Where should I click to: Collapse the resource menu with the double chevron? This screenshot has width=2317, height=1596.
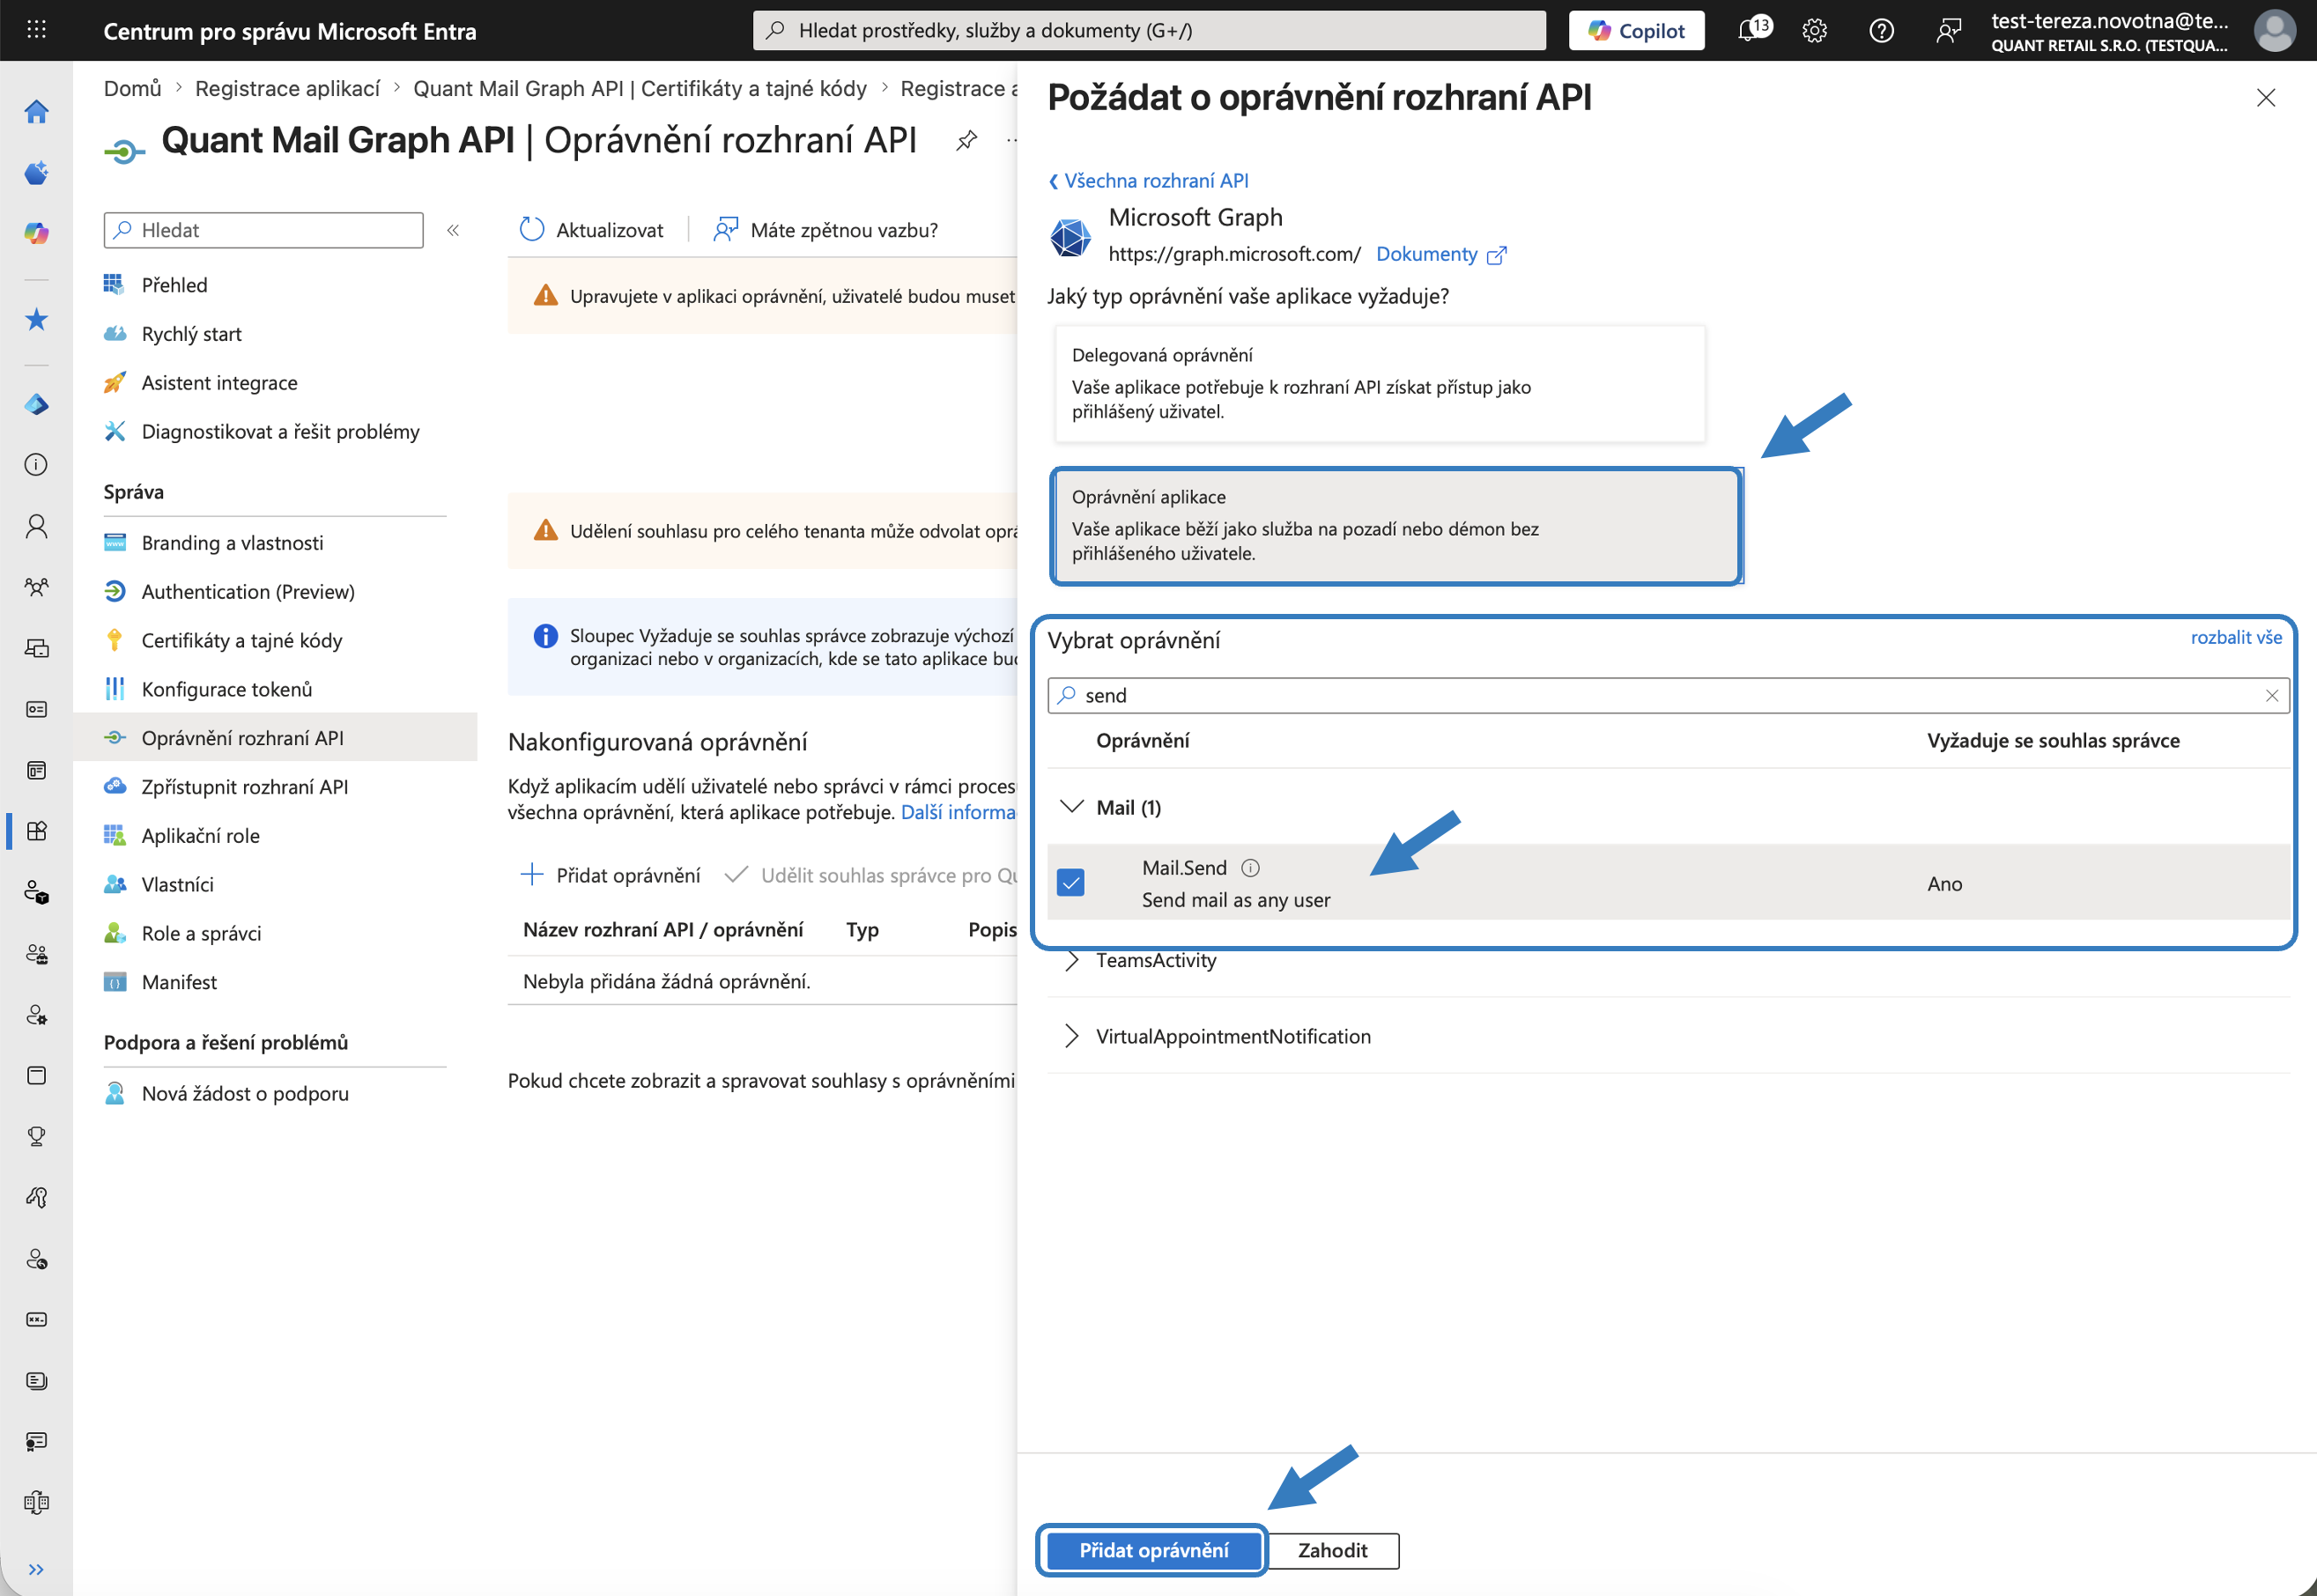point(453,231)
